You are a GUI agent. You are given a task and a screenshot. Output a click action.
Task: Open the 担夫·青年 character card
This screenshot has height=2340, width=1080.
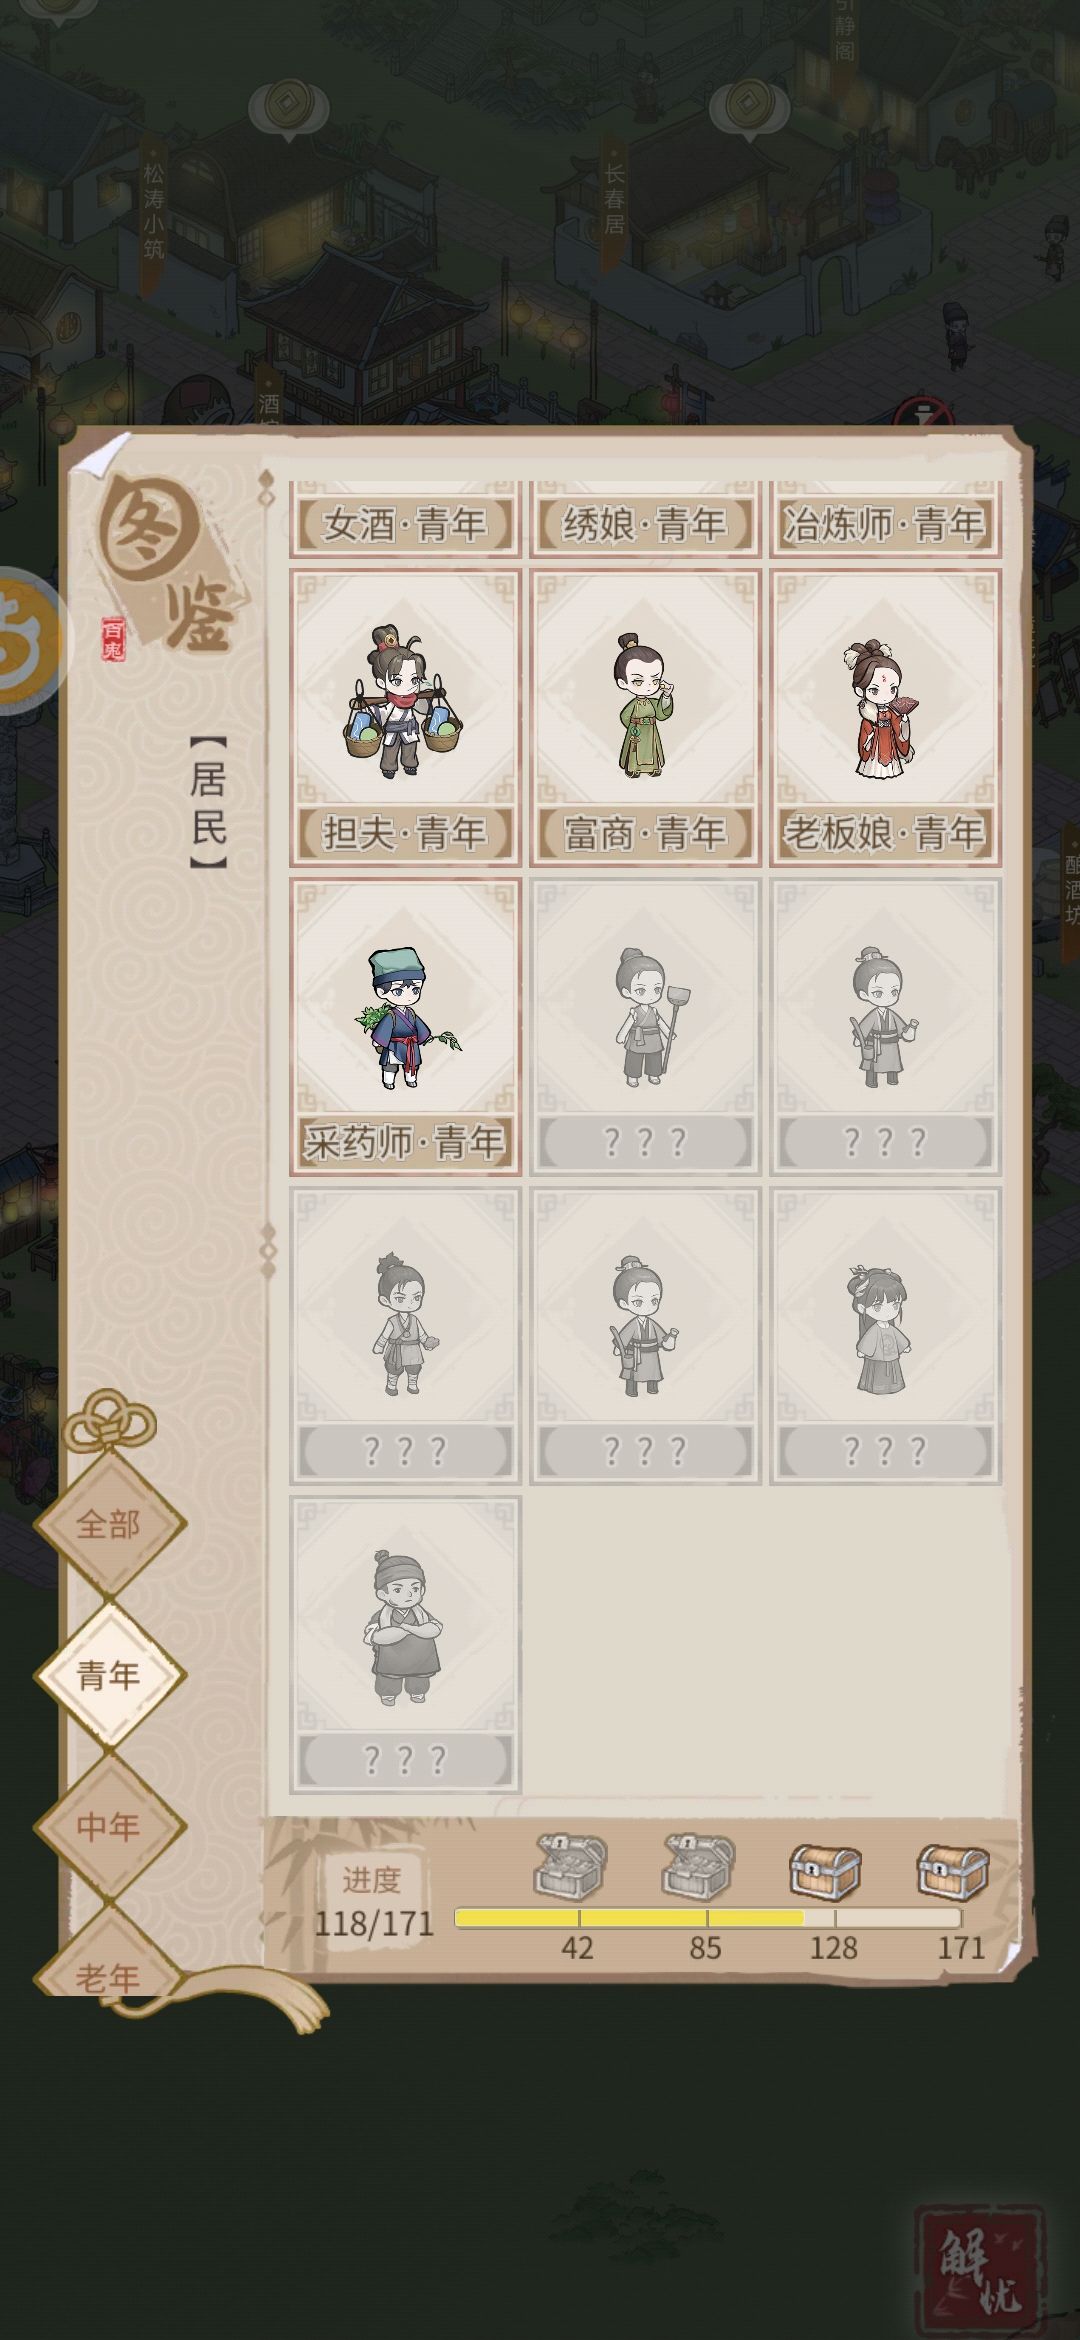pos(405,718)
